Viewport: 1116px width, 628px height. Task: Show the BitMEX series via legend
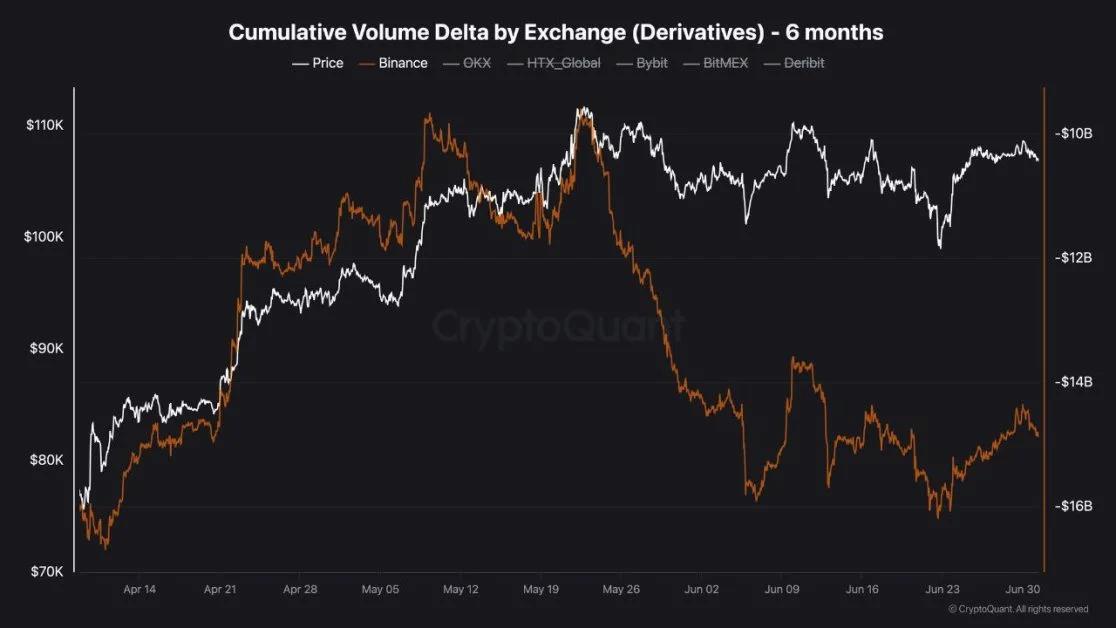click(716, 63)
